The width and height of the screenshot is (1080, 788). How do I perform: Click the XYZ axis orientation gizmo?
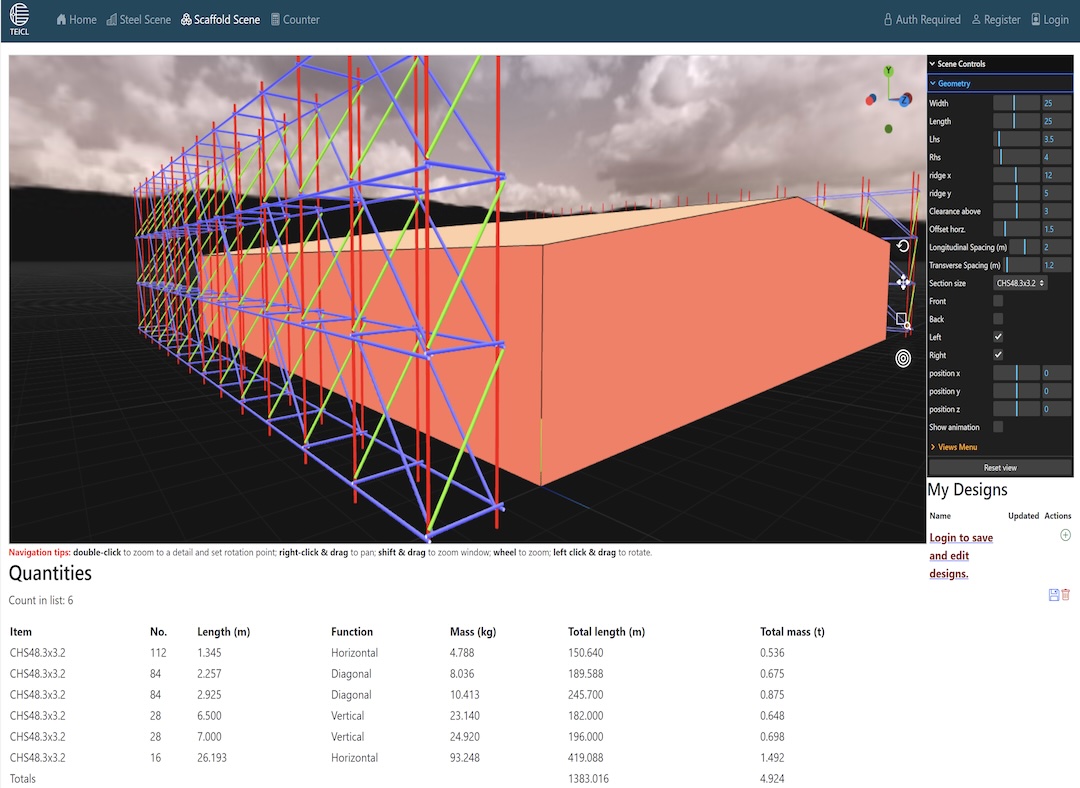coord(888,100)
